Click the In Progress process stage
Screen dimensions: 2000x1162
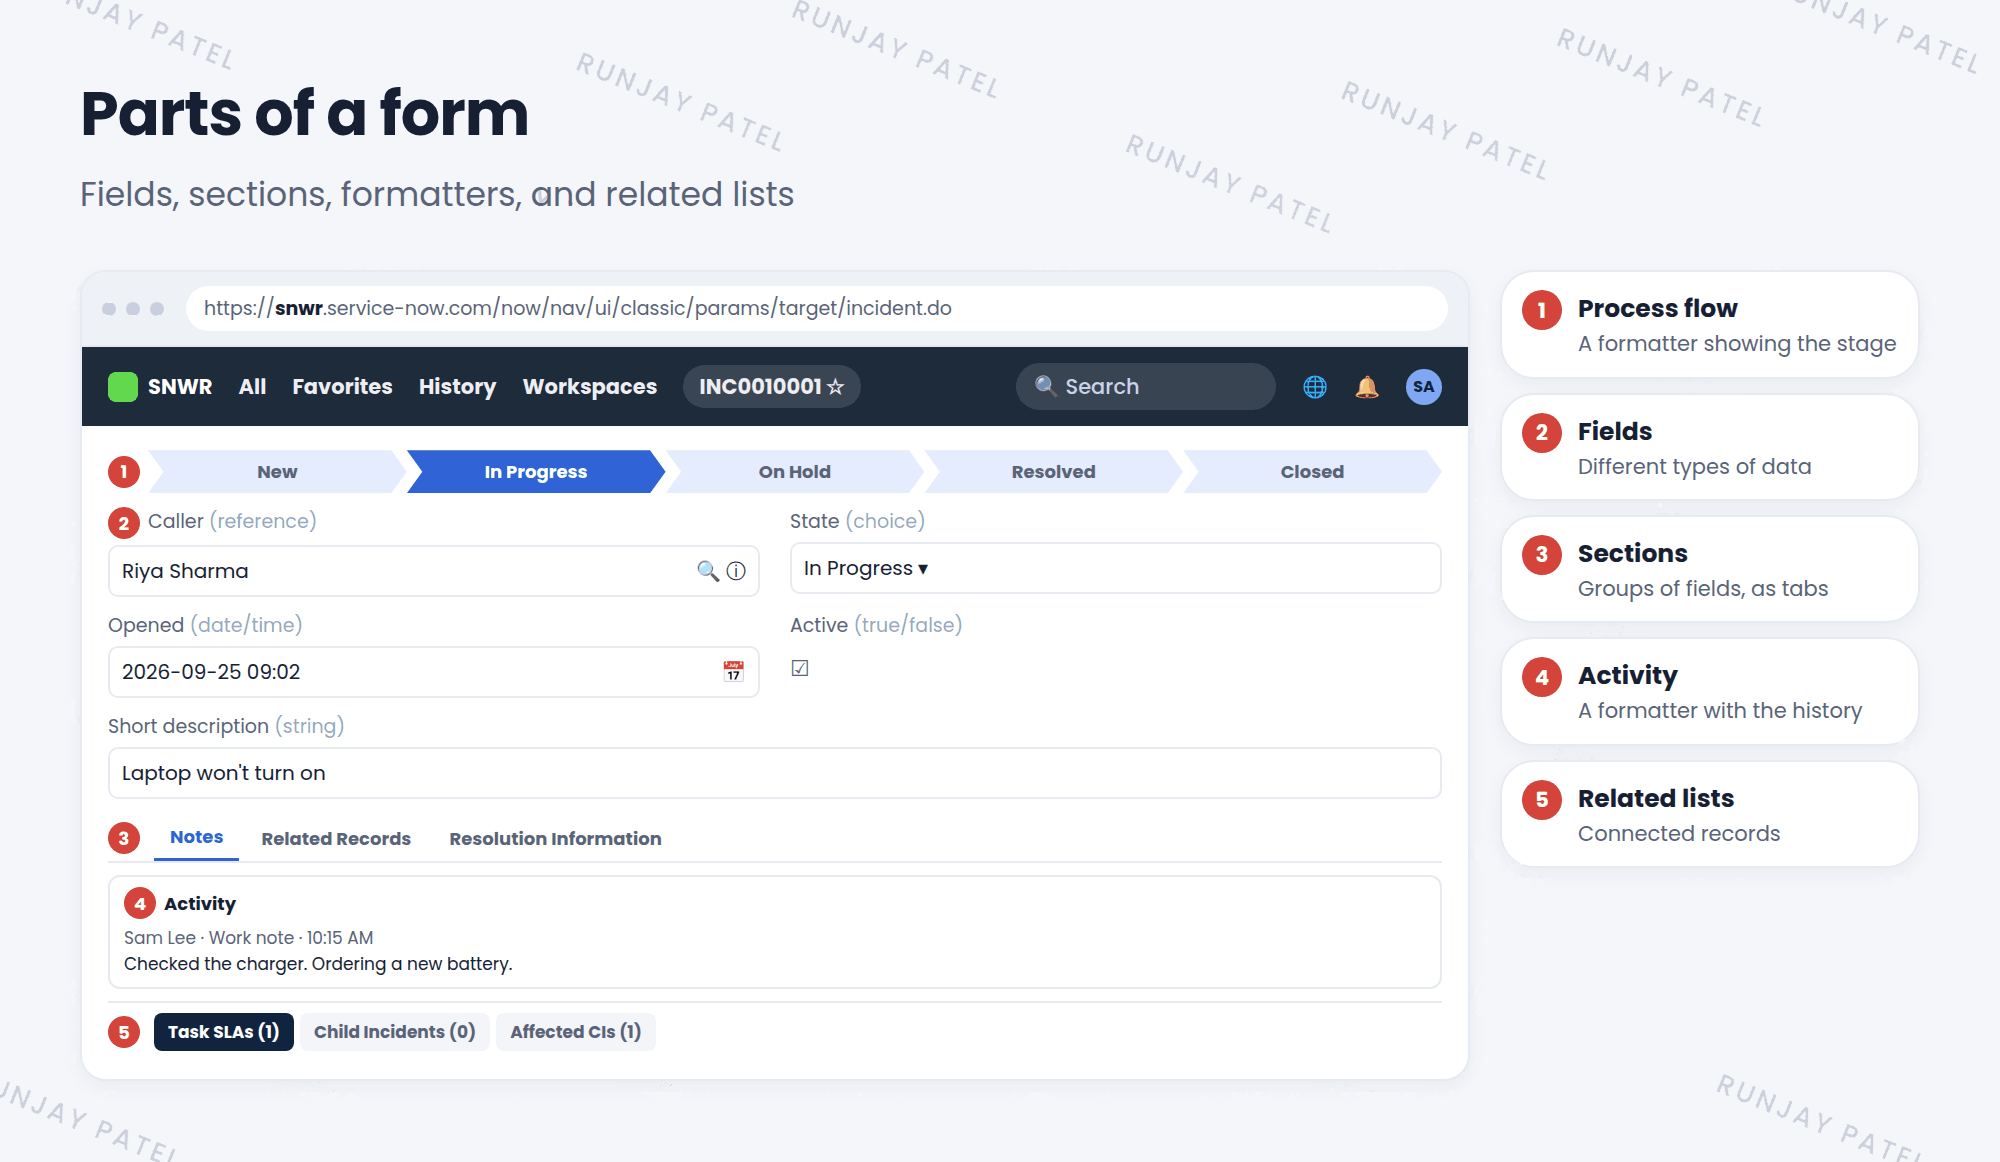535,472
